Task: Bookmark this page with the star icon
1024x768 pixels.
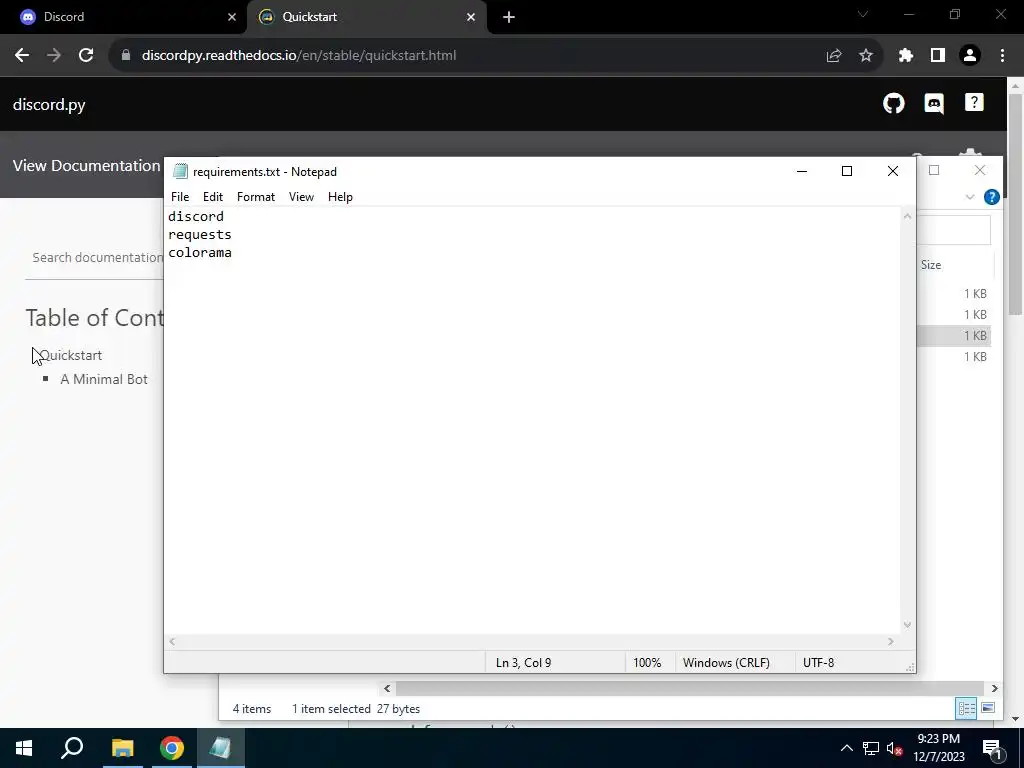Action: point(865,56)
